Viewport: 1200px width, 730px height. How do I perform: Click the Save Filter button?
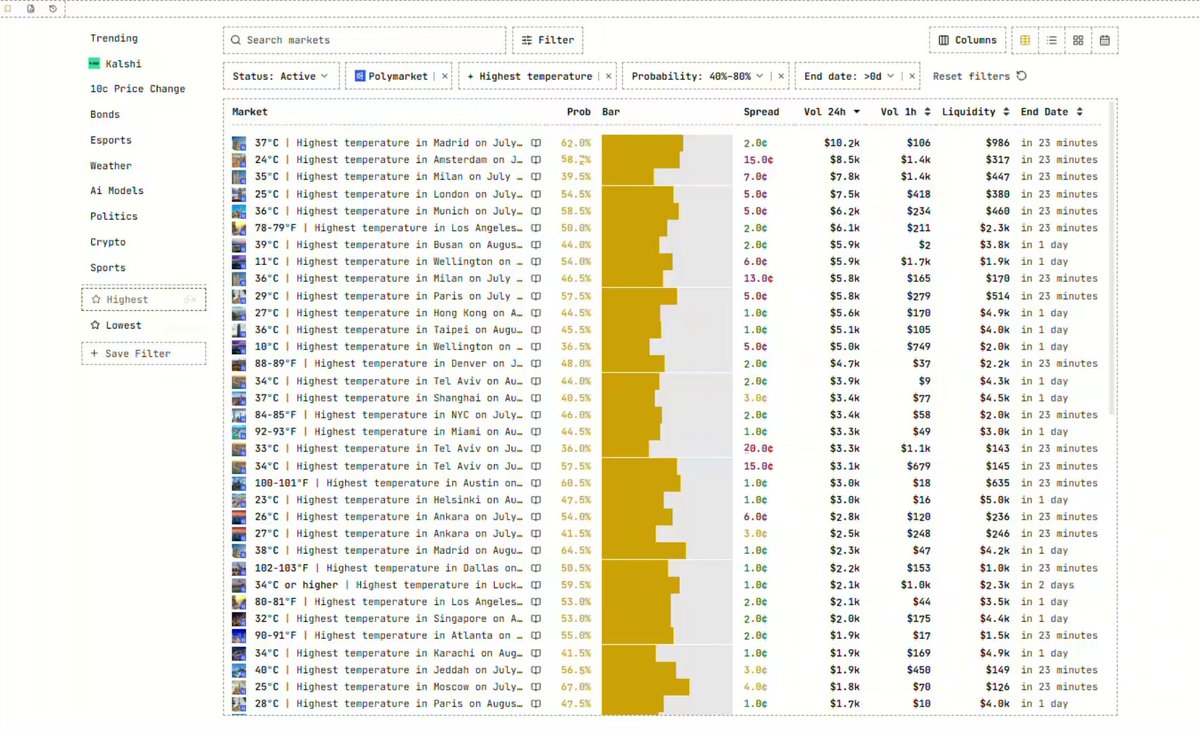tap(144, 353)
